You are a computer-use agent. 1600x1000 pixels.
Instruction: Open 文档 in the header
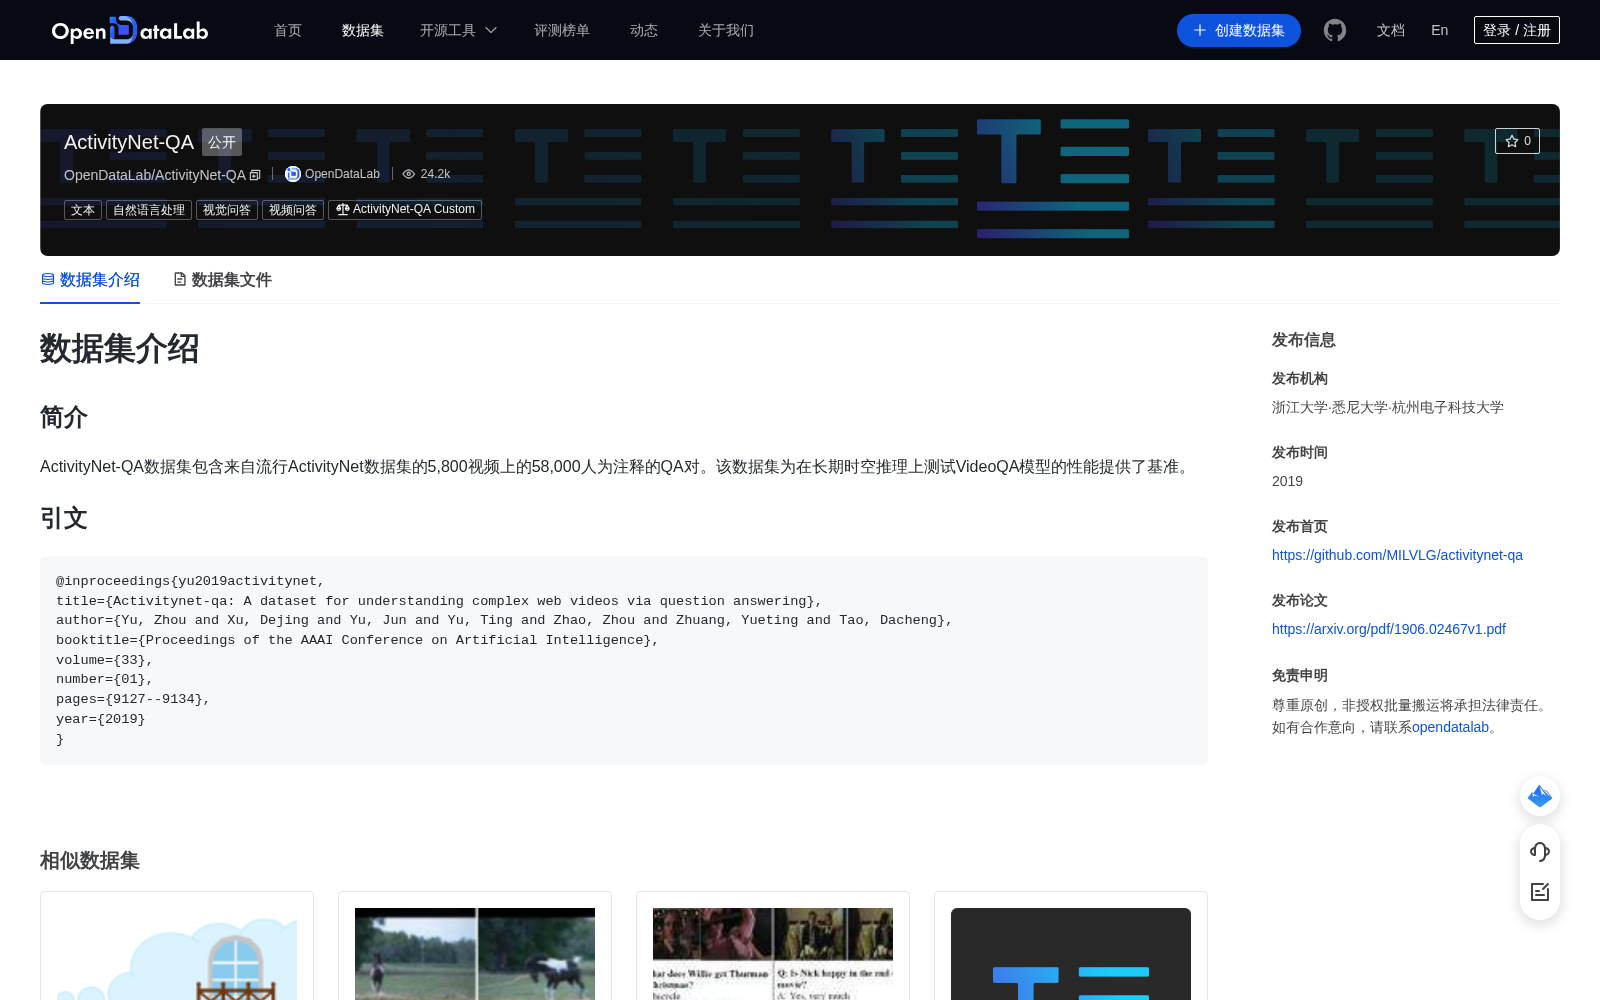pyautogui.click(x=1391, y=30)
